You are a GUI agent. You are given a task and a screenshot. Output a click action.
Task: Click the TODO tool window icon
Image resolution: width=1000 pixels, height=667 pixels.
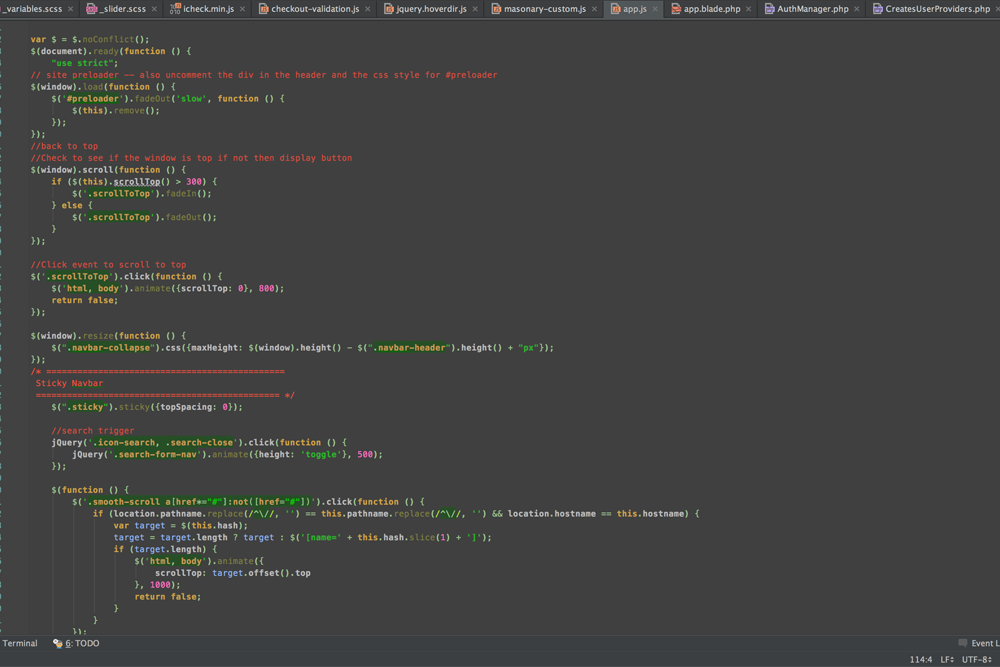[58, 644]
